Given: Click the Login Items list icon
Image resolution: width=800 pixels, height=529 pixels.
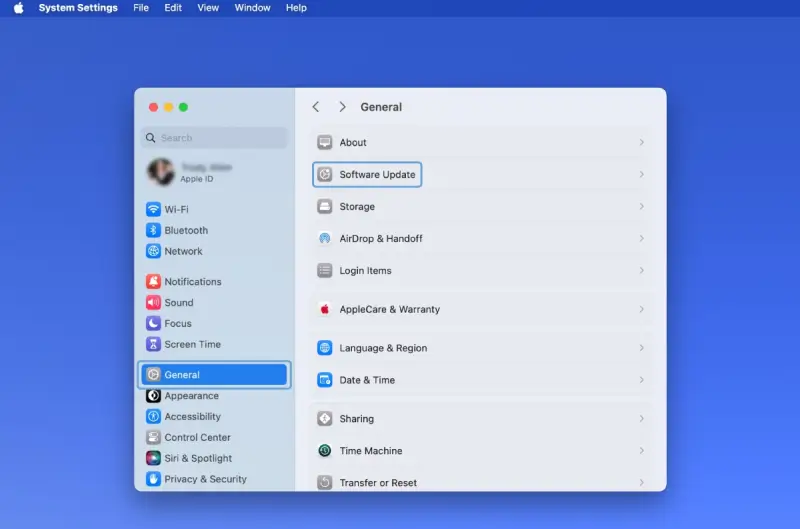Looking at the screenshot, I should pos(324,270).
